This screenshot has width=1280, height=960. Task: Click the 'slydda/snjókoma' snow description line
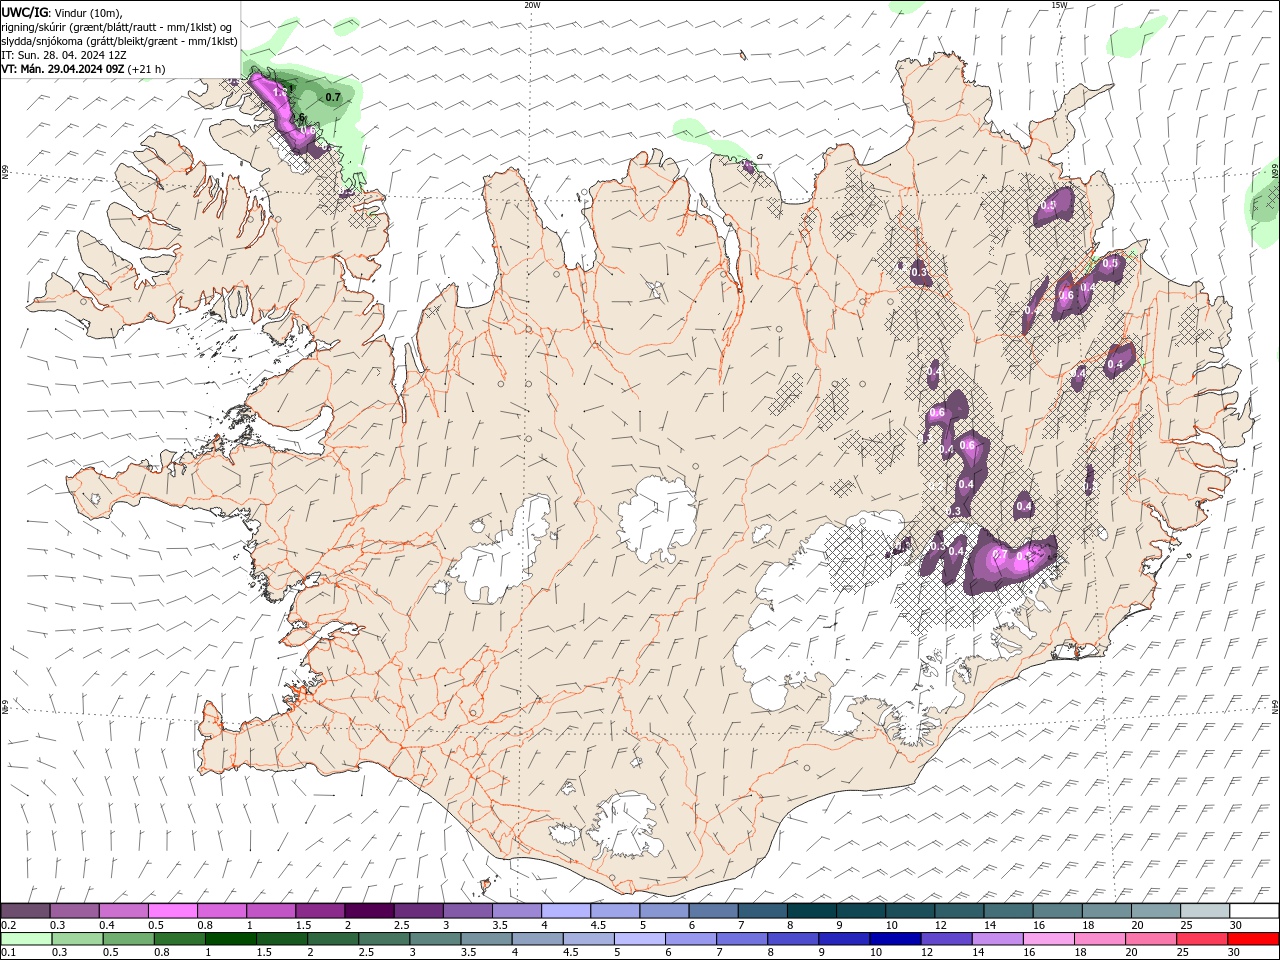tap(120, 41)
